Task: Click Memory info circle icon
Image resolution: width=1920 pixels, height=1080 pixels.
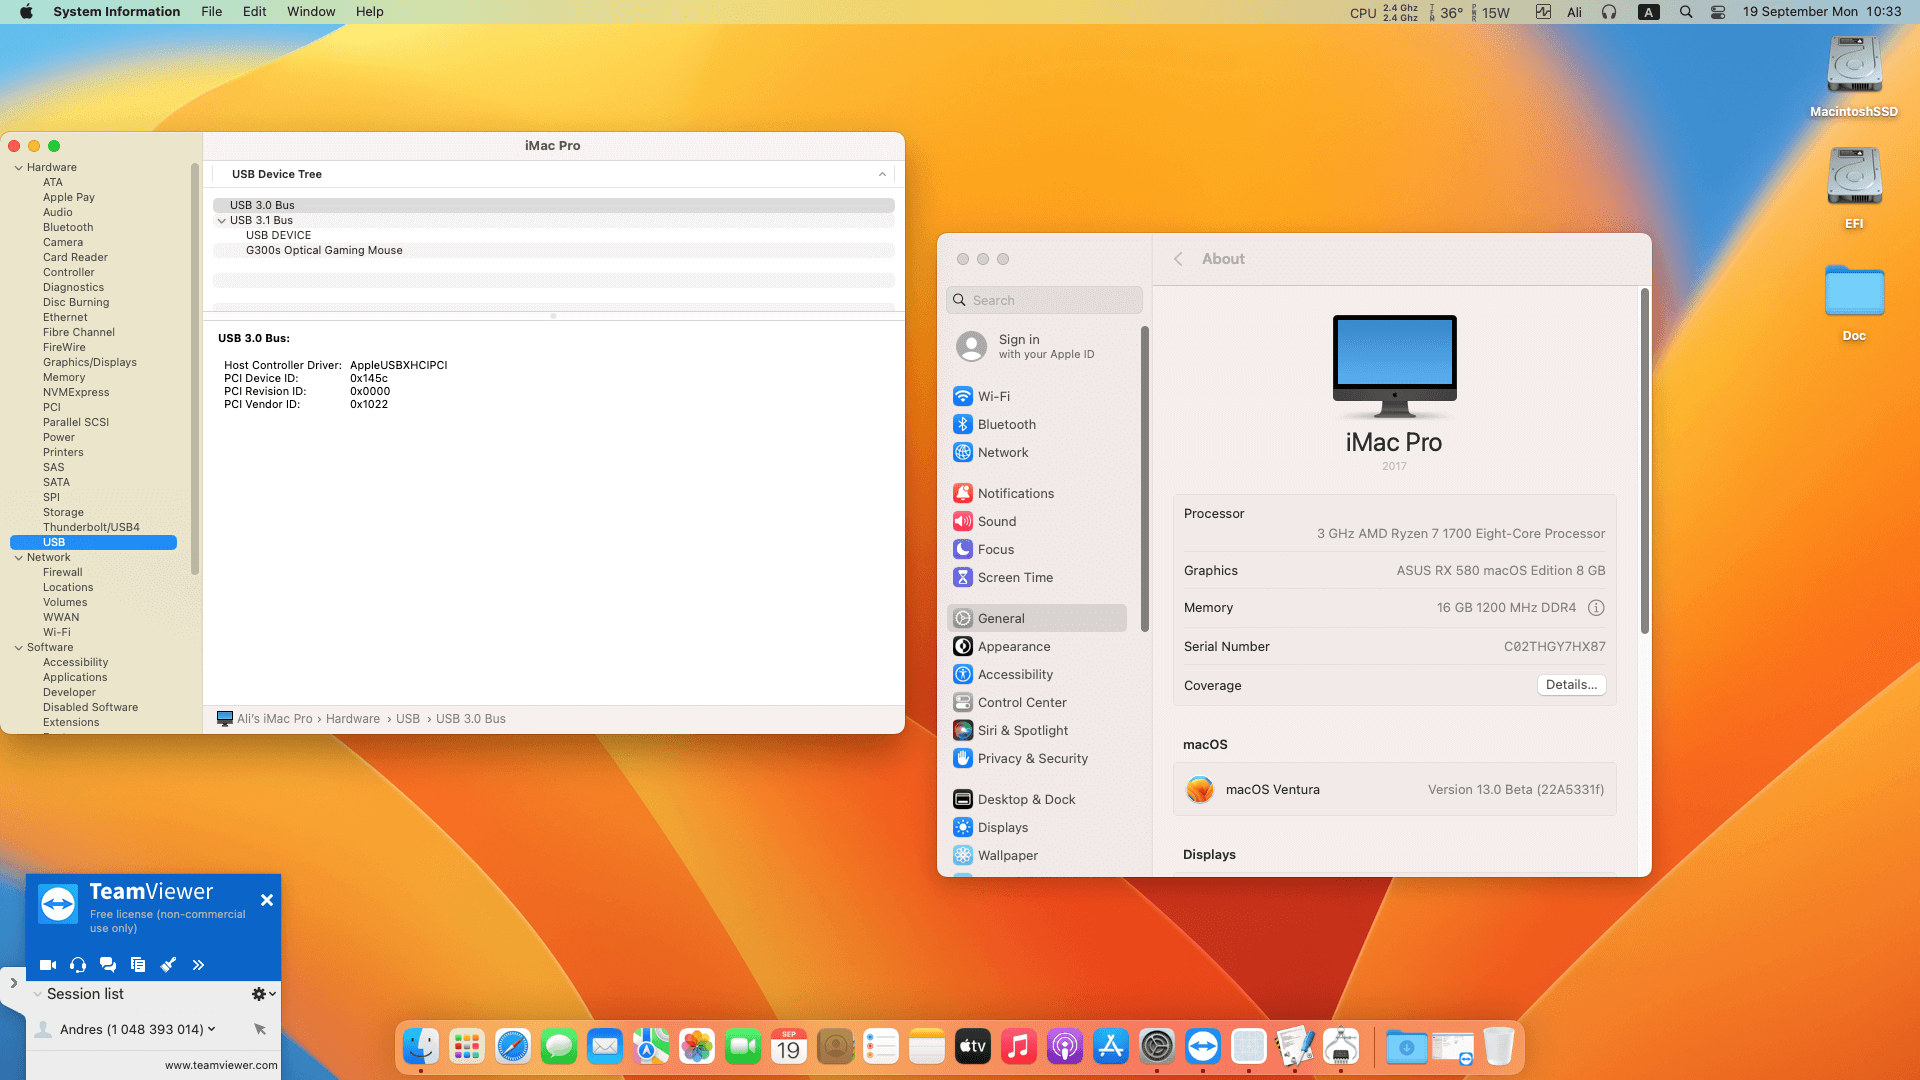Action: (1596, 608)
